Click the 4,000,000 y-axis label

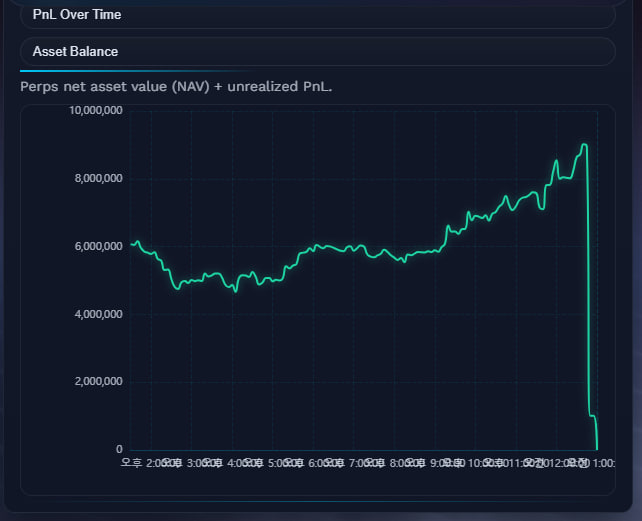point(98,314)
